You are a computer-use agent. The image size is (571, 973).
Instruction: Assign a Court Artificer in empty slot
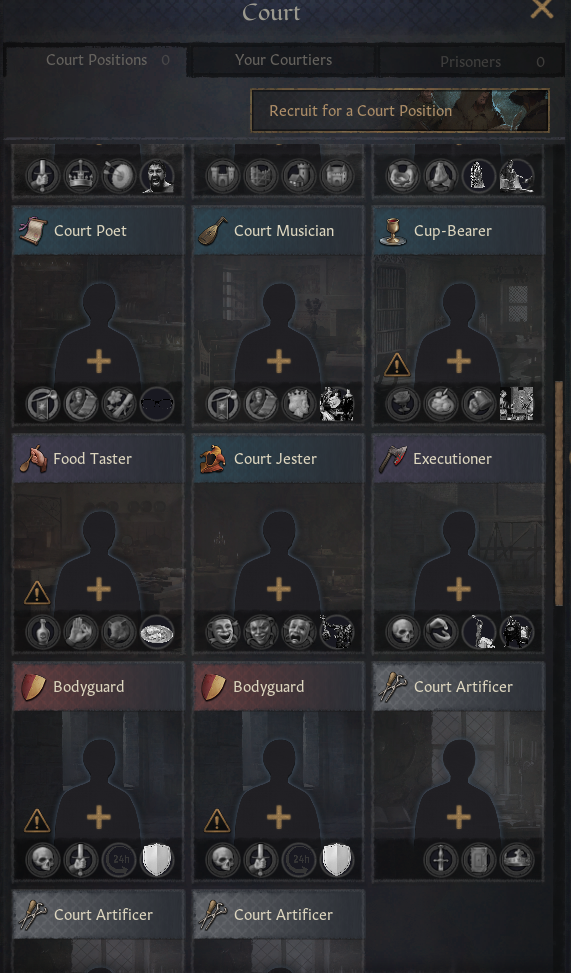point(459,817)
